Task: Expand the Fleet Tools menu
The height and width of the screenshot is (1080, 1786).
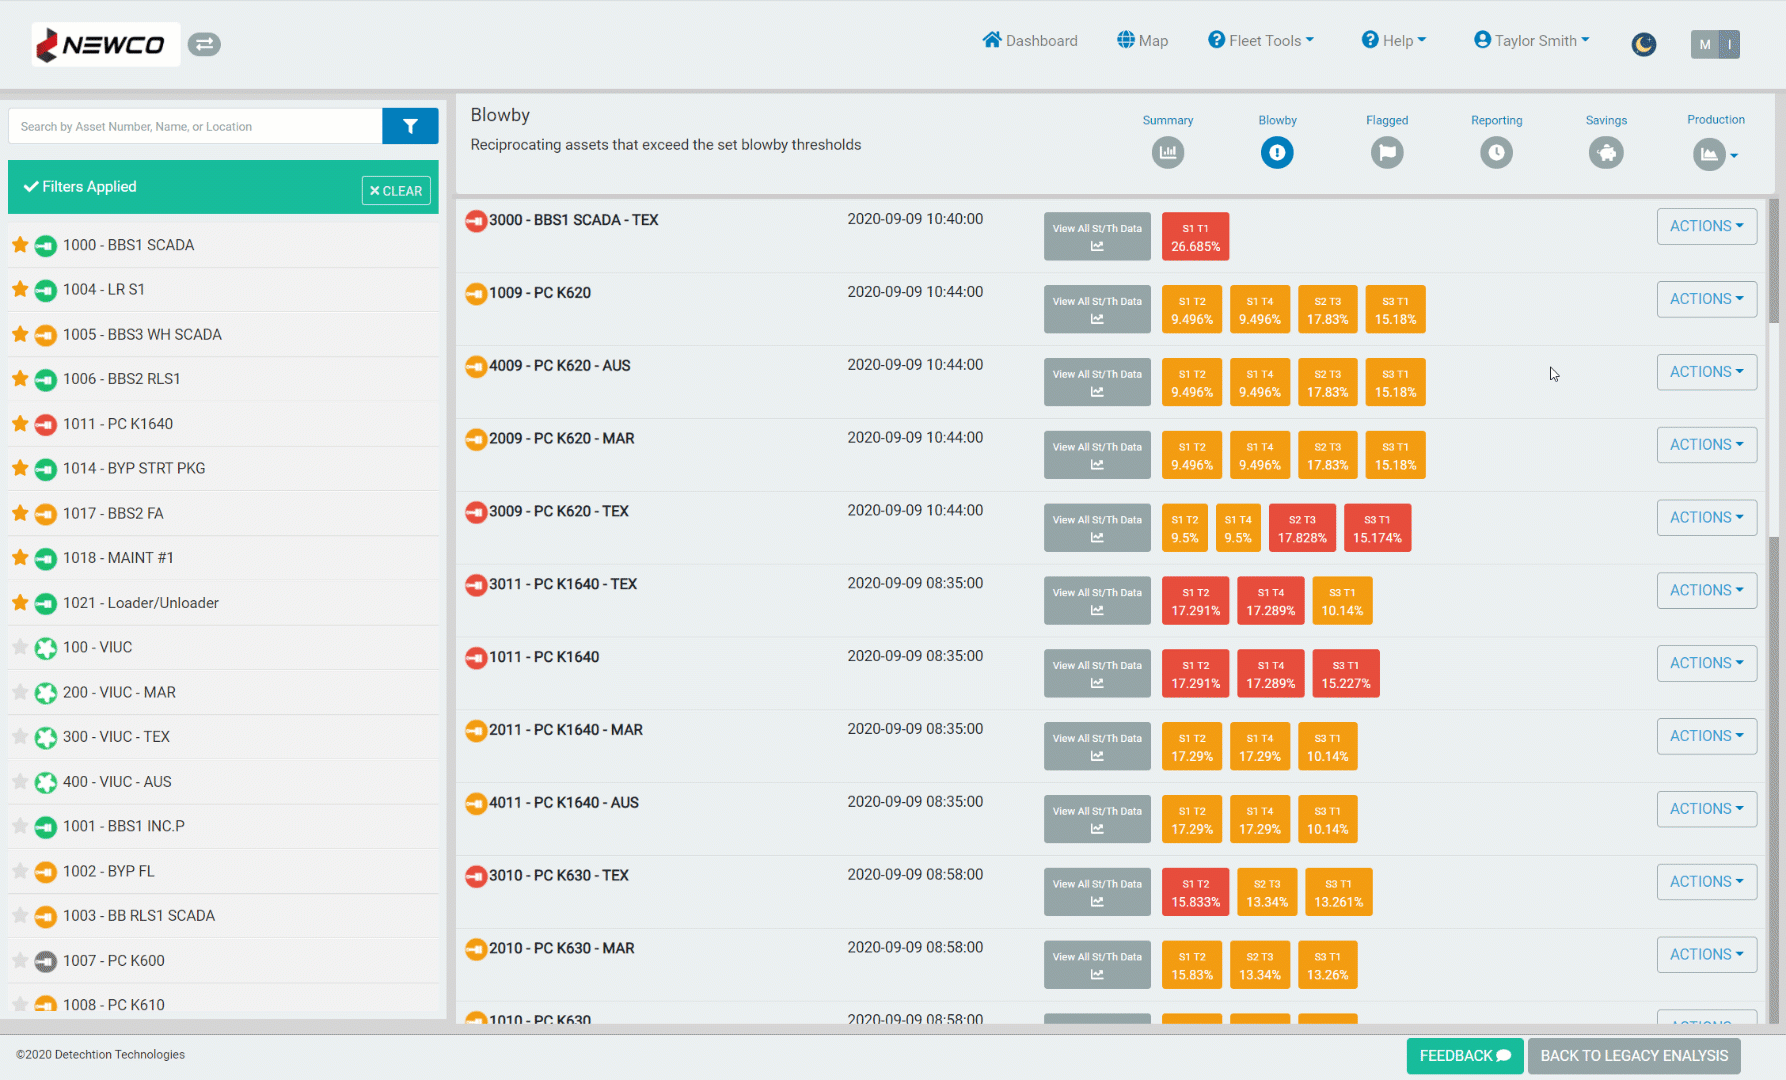Action: tap(1261, 40)
